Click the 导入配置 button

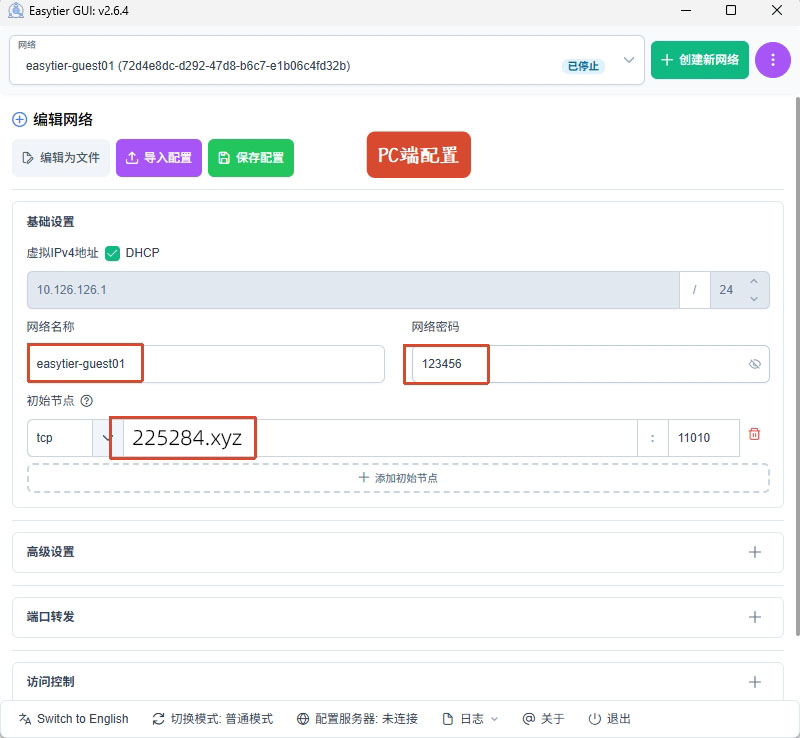coord(159,158)
